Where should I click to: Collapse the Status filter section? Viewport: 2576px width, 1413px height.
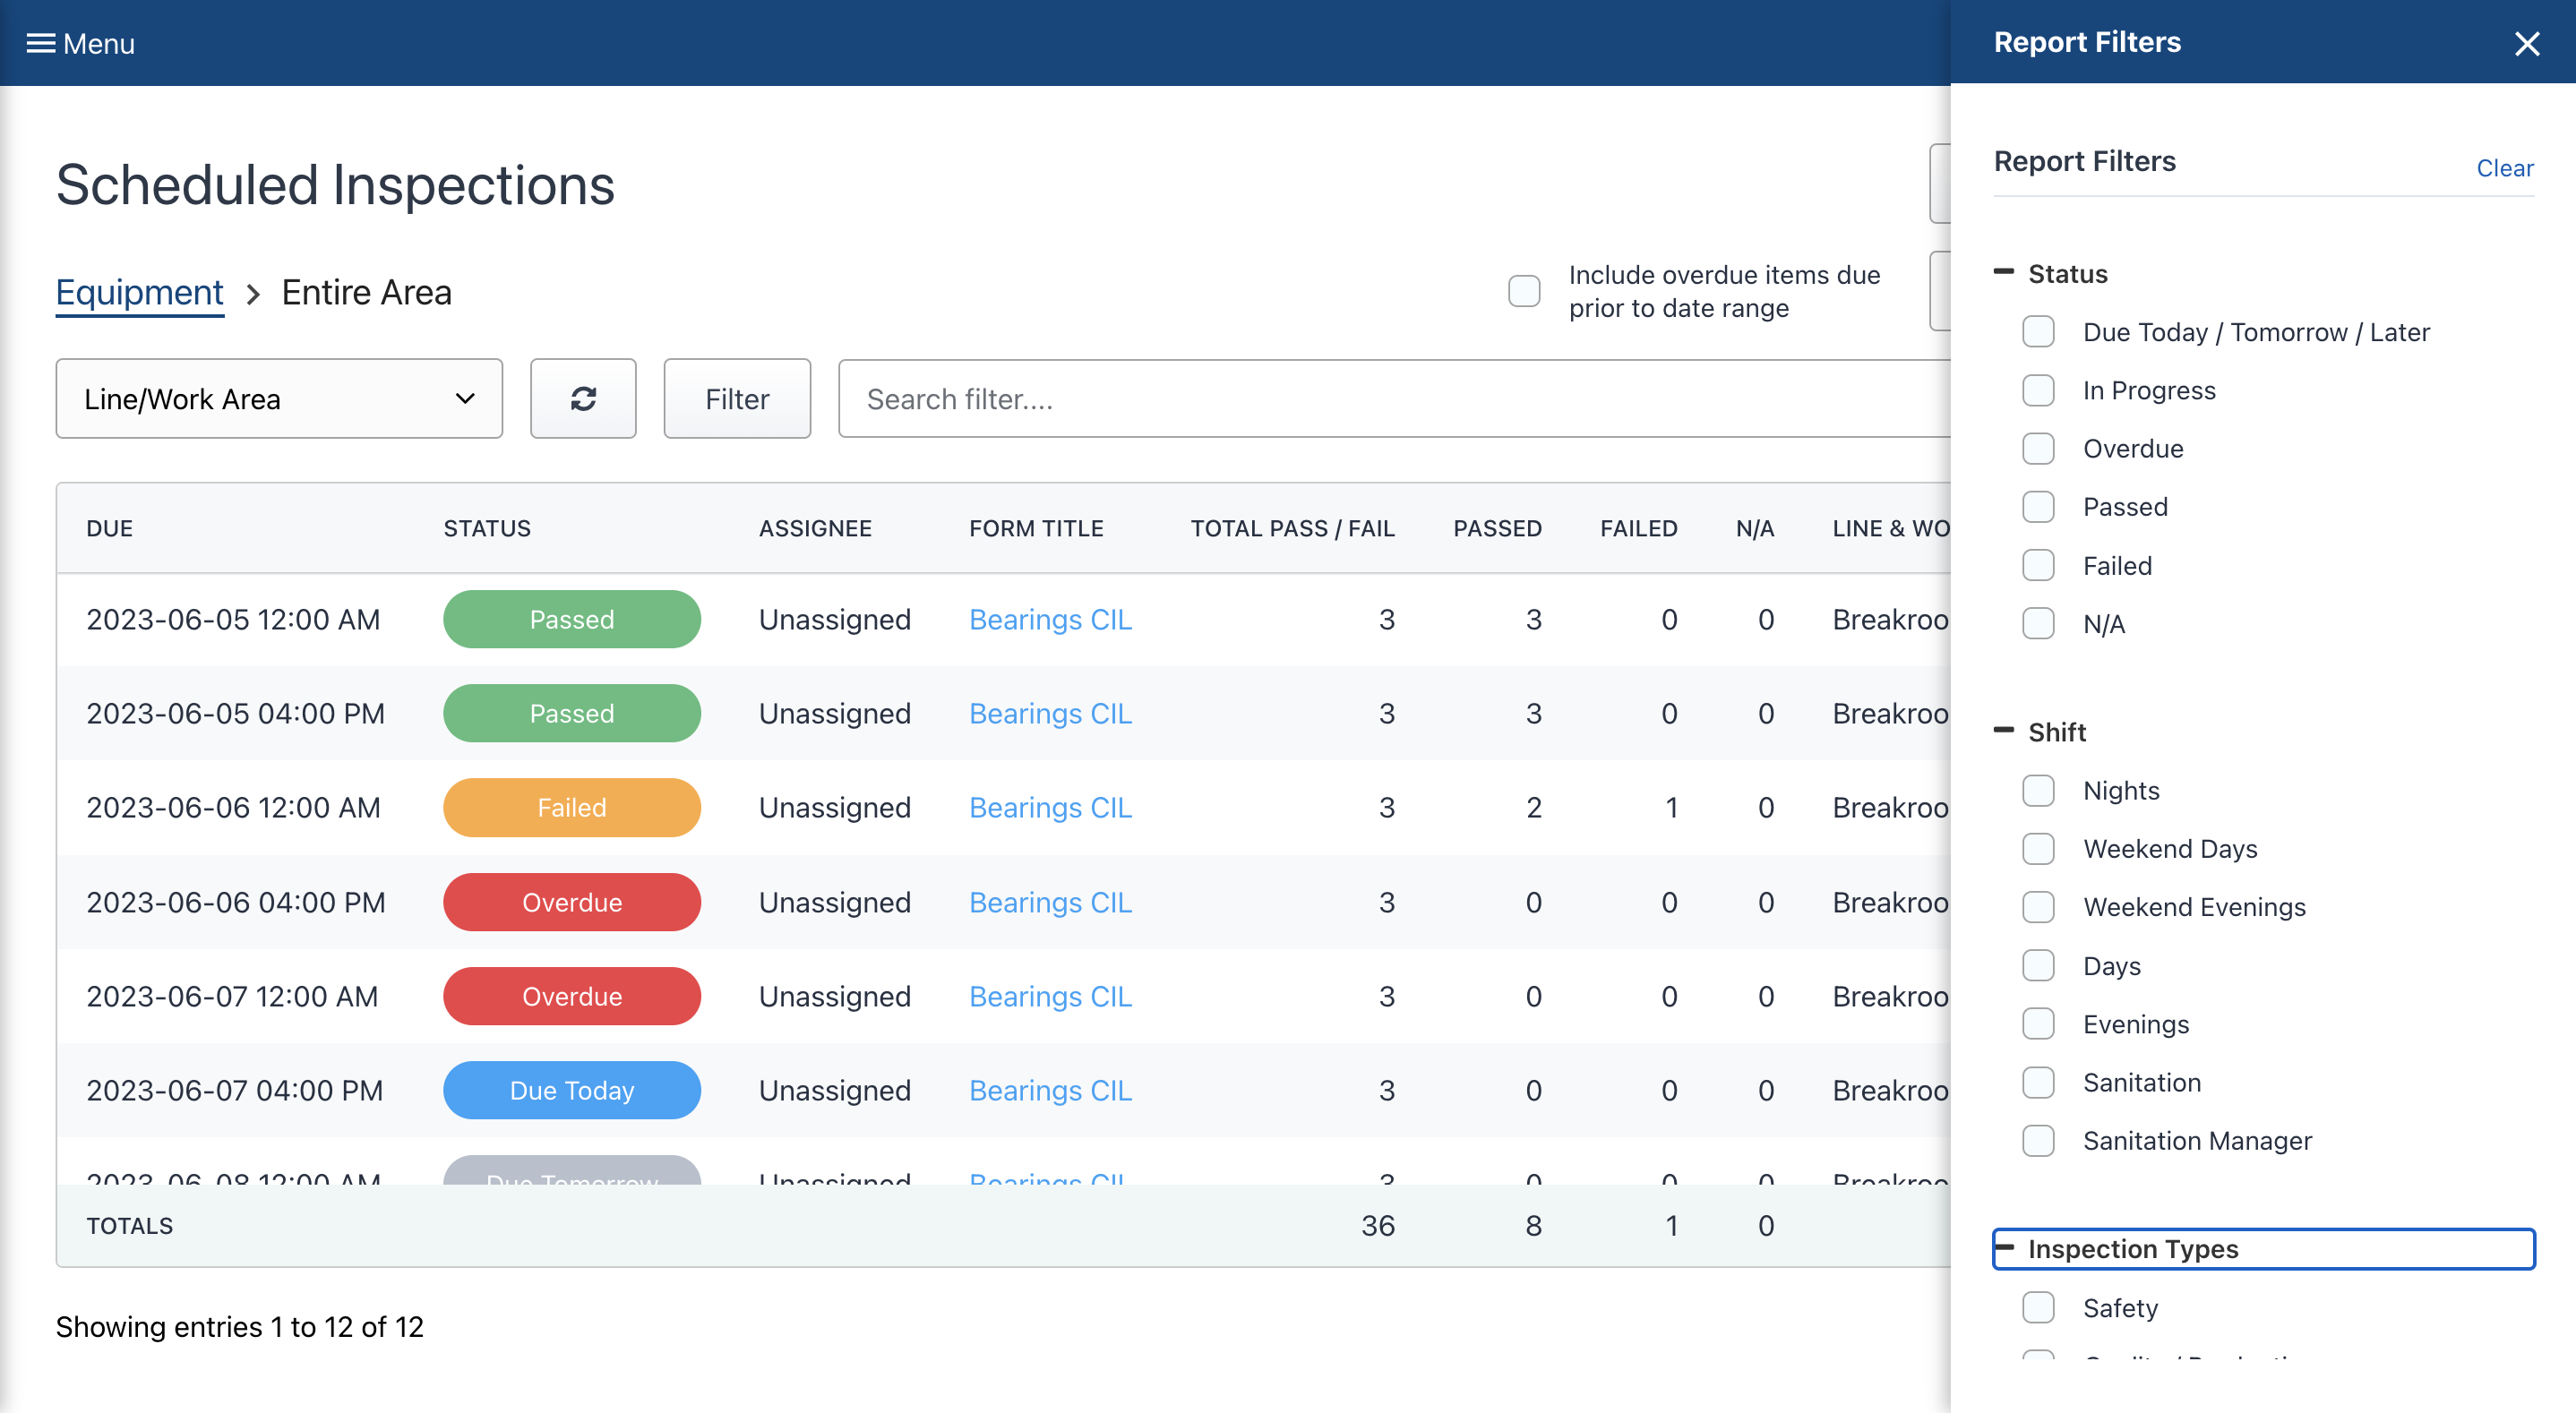pos(2003,273)
